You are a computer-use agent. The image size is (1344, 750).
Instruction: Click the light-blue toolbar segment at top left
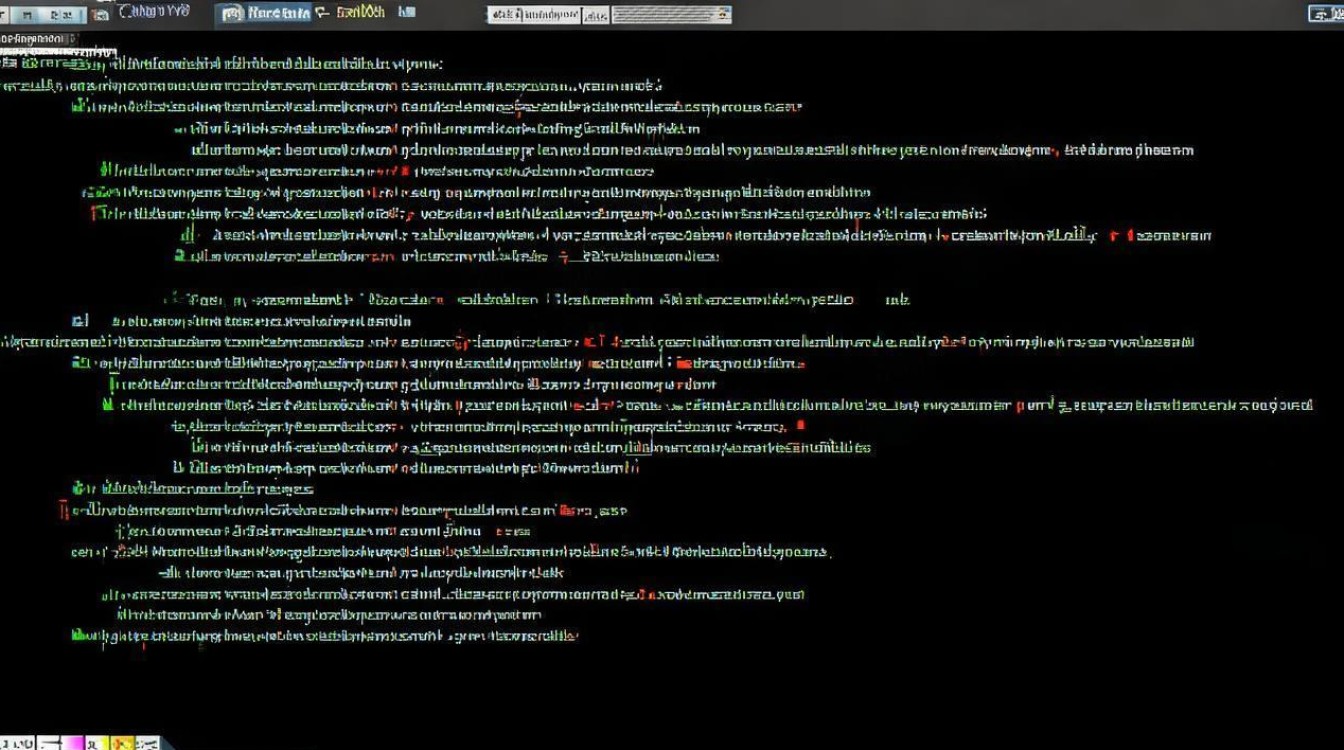pos(49,15)
